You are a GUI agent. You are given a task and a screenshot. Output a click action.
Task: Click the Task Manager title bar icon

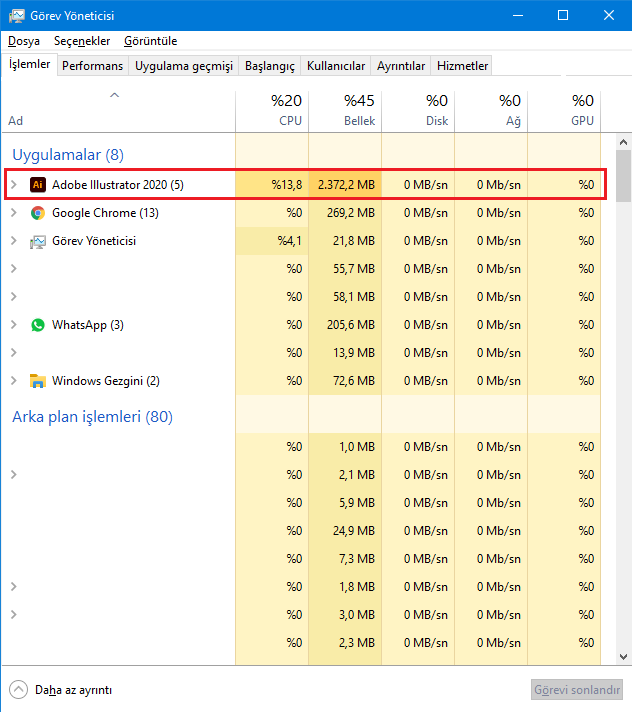[x=17, y=15]
